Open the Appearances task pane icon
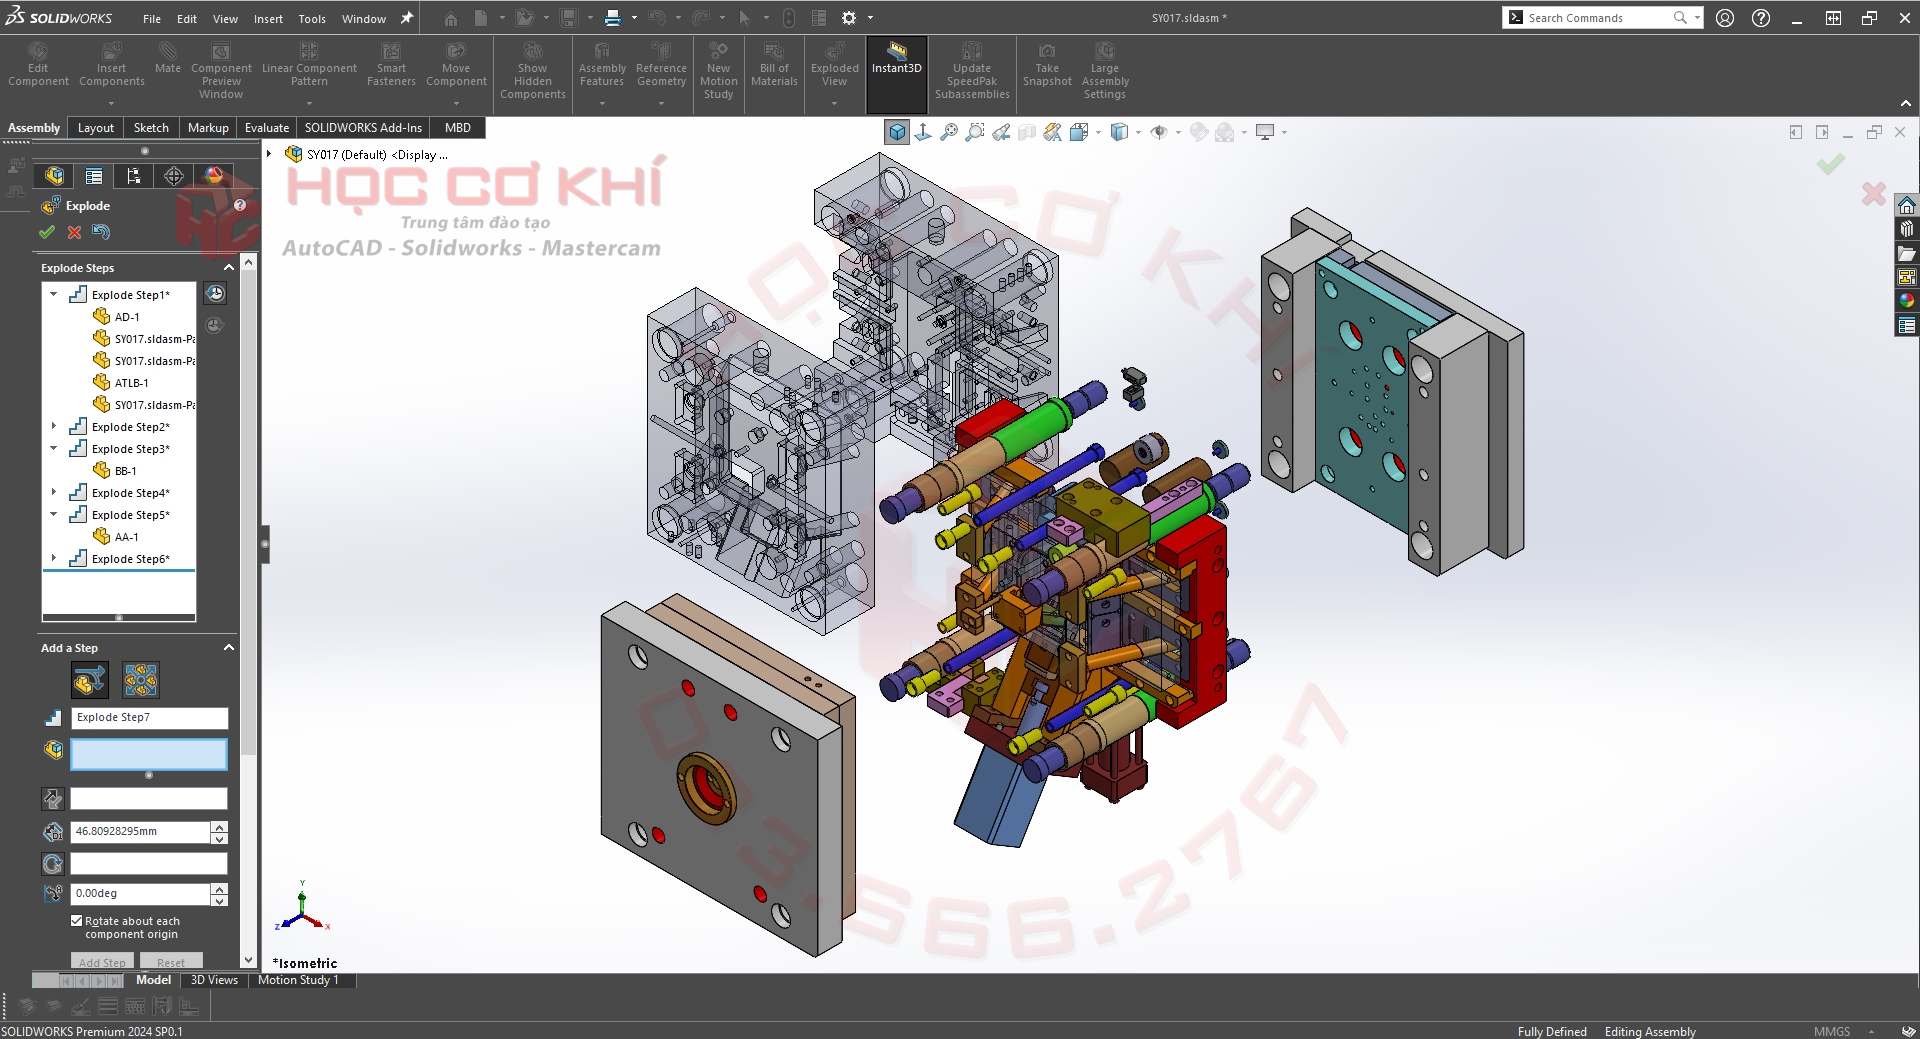 click(1907, 301)
